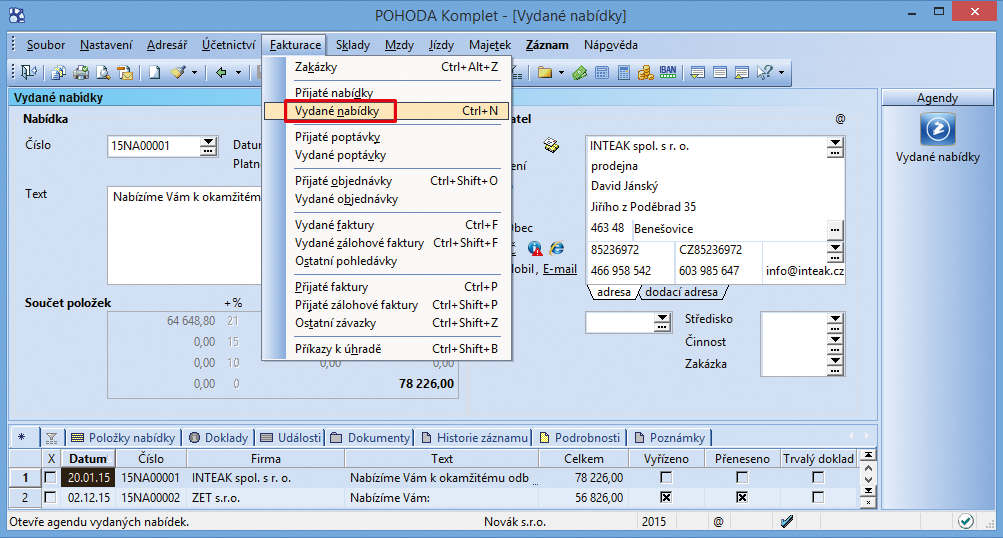Switch to Položky nabídky tab
The image size is (1003, 538).
(123, 438)
